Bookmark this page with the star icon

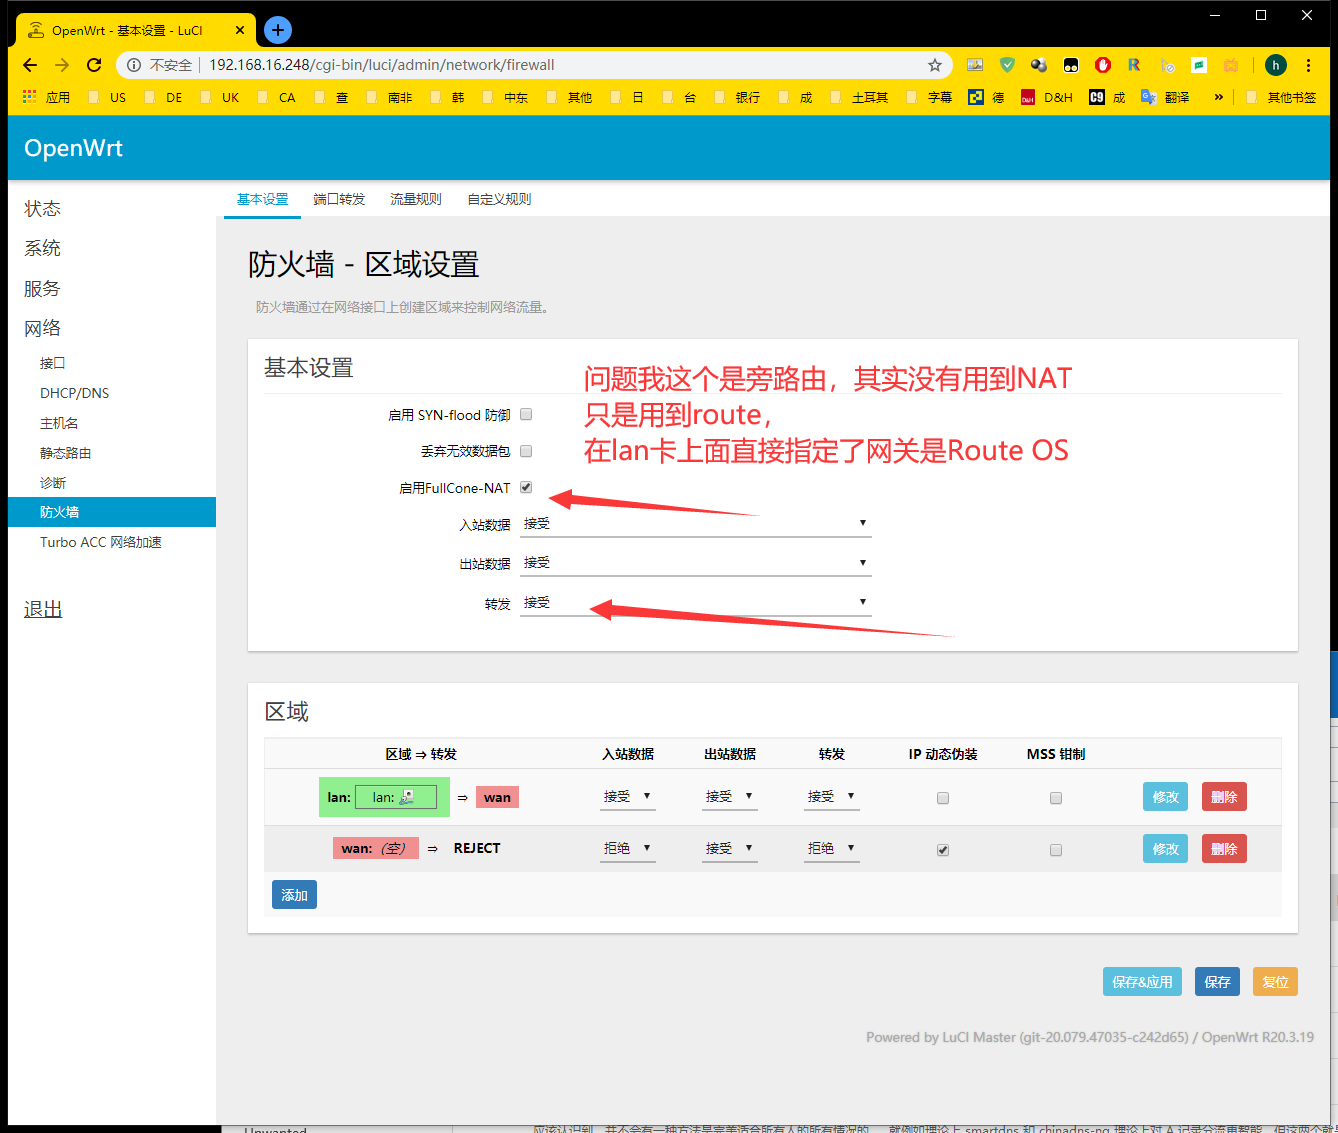[935, 64]
